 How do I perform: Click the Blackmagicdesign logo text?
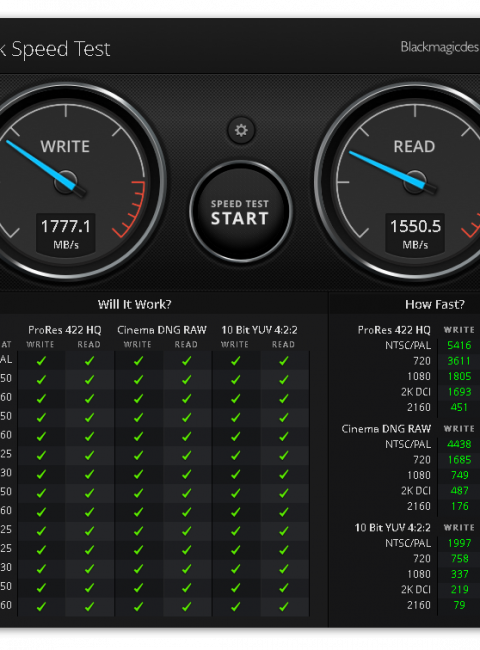click(x=440, y=47)
